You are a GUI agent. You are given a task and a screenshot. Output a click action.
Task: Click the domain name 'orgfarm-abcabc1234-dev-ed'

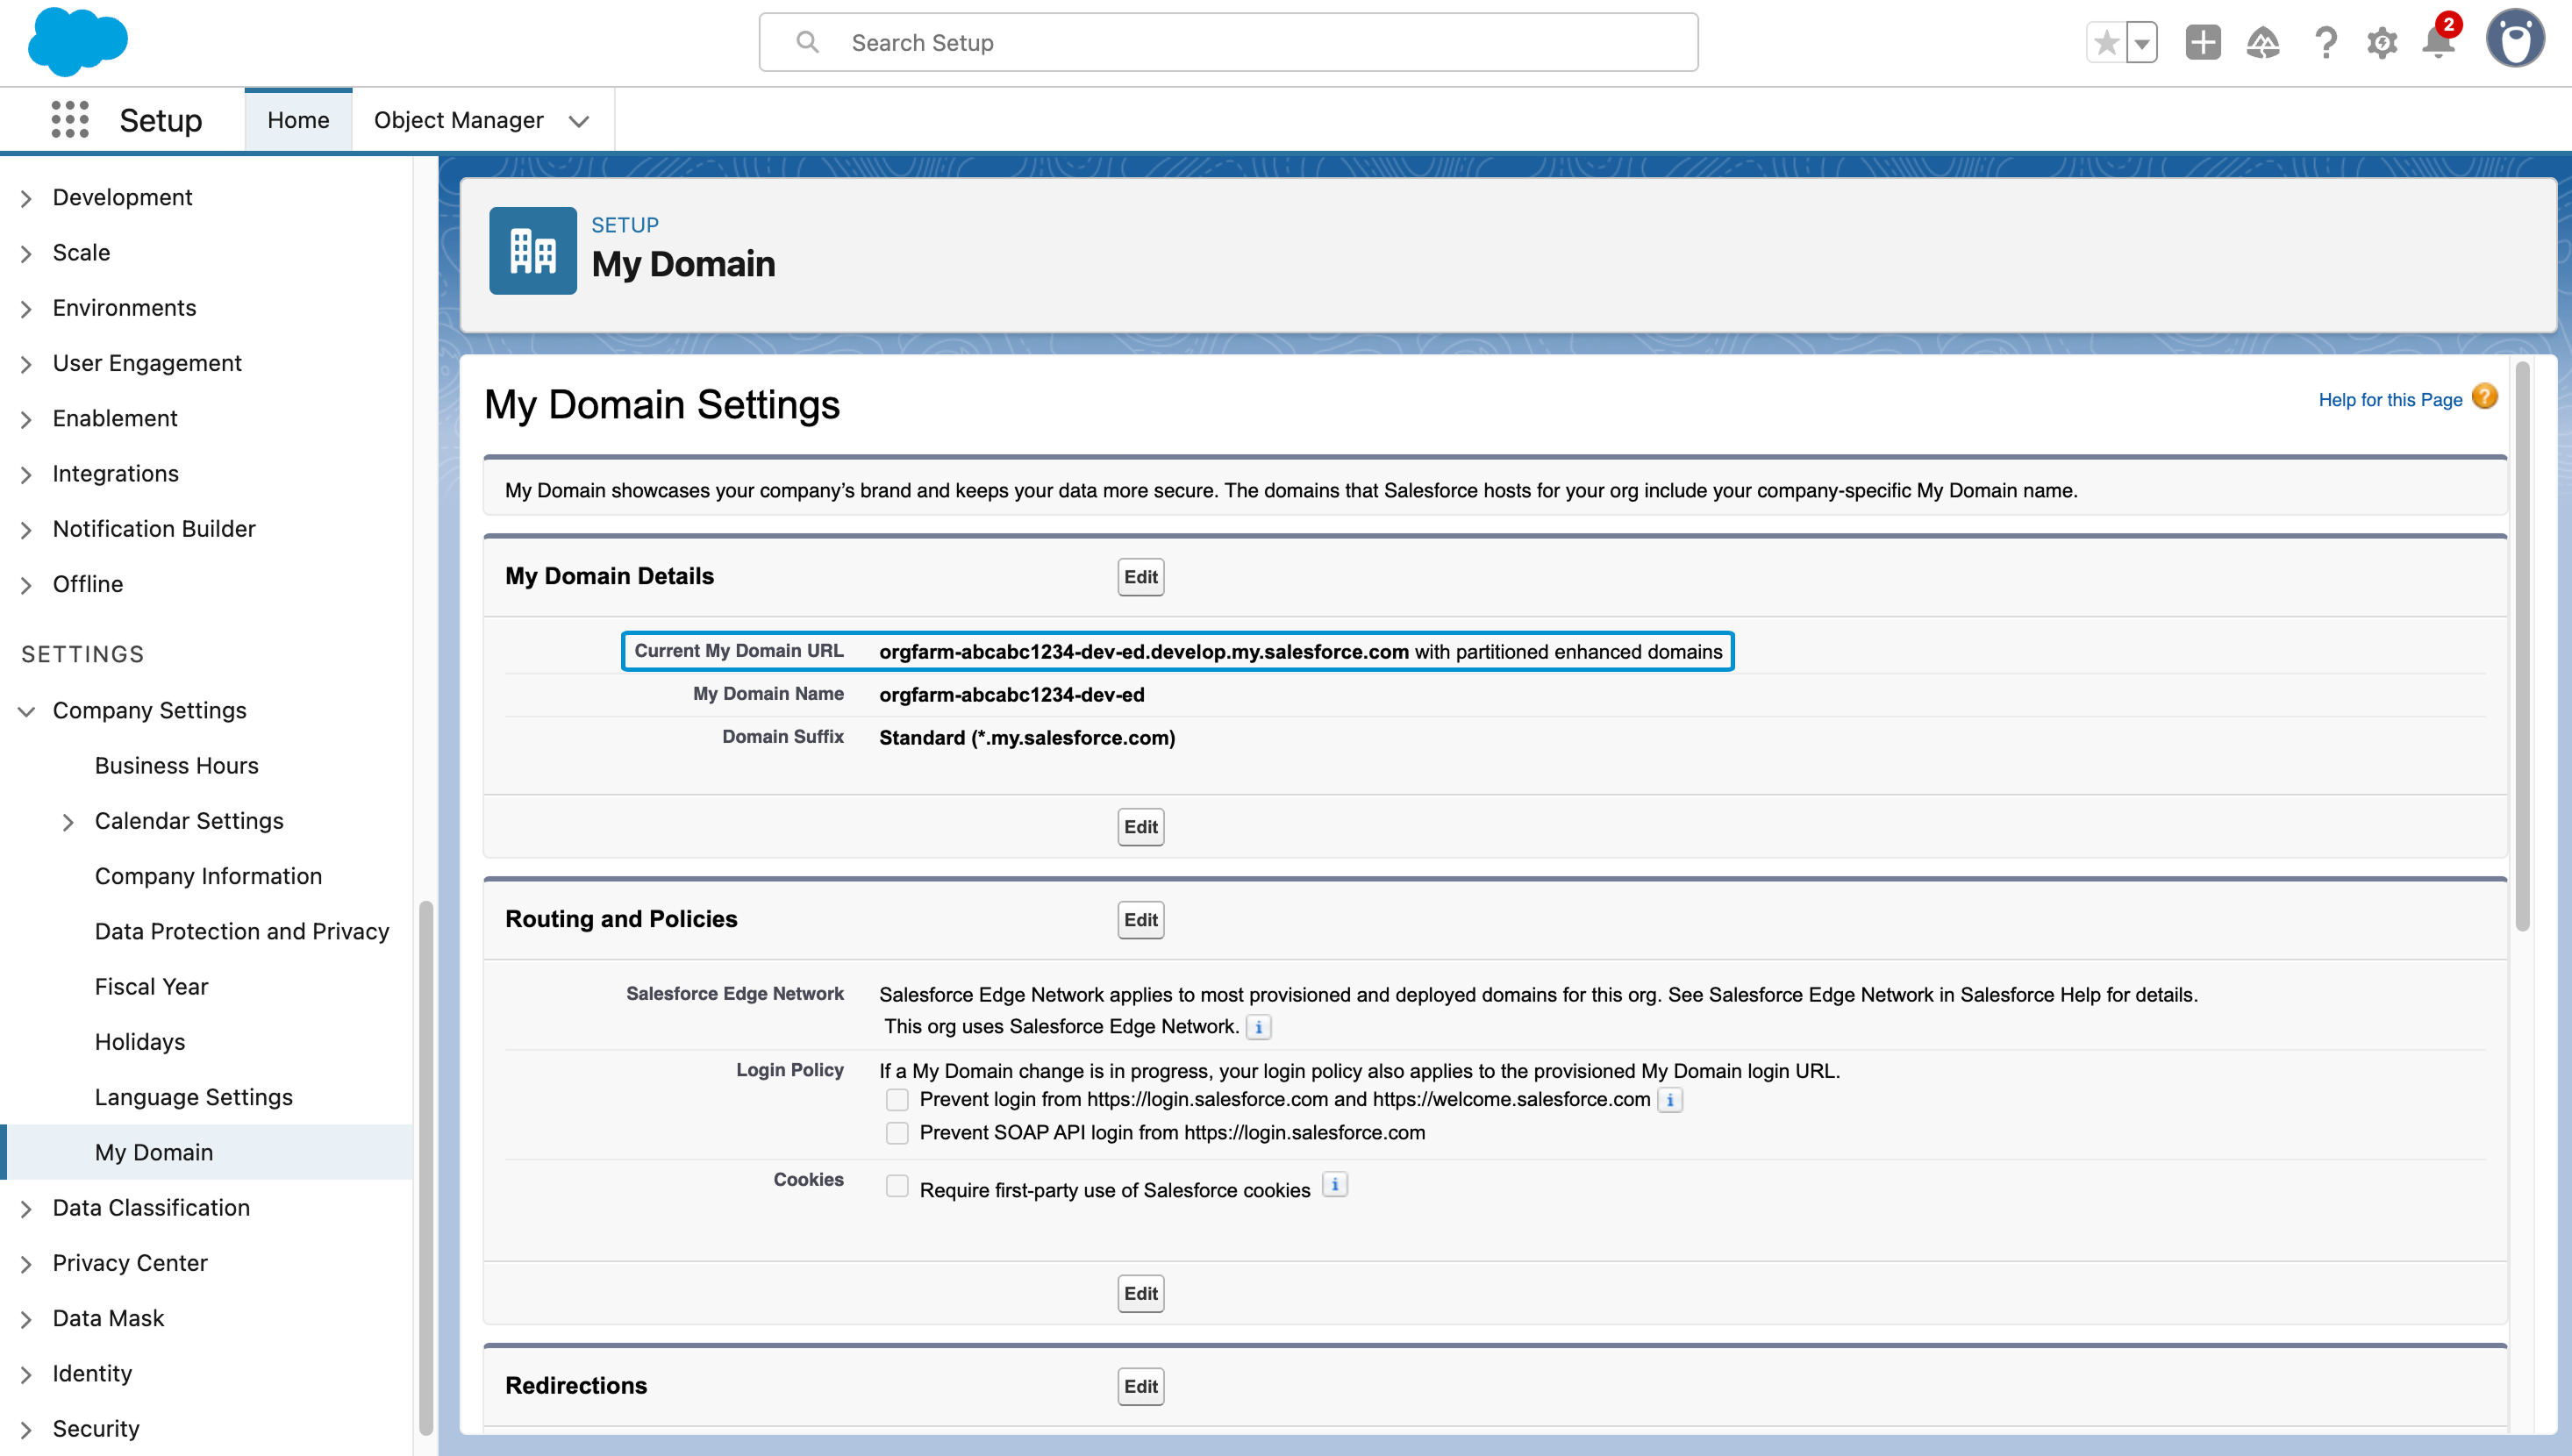pyautogui.click(x=1012, y=695)
